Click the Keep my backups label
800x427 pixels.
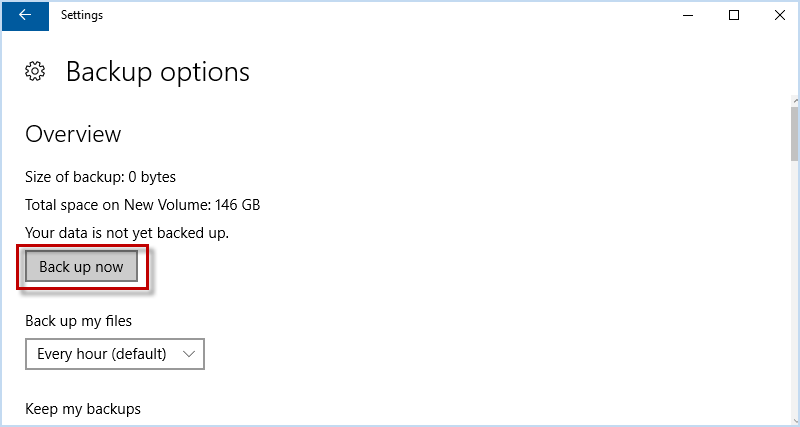pyautogui.click(x=83, y=409)
